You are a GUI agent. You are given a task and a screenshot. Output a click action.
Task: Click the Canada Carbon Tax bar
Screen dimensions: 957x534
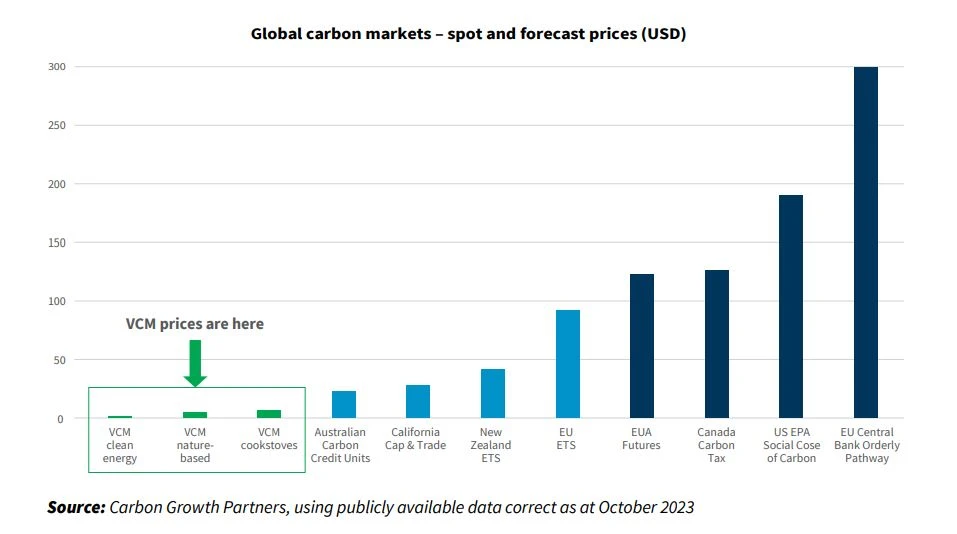click(716, 344)
